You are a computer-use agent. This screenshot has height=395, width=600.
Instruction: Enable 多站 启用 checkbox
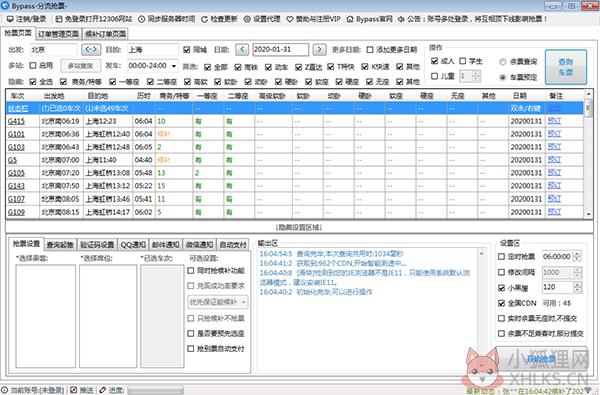(33, 65)
